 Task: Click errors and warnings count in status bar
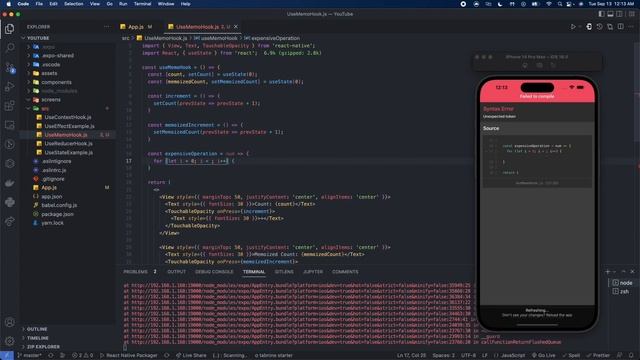click(82, 356)
